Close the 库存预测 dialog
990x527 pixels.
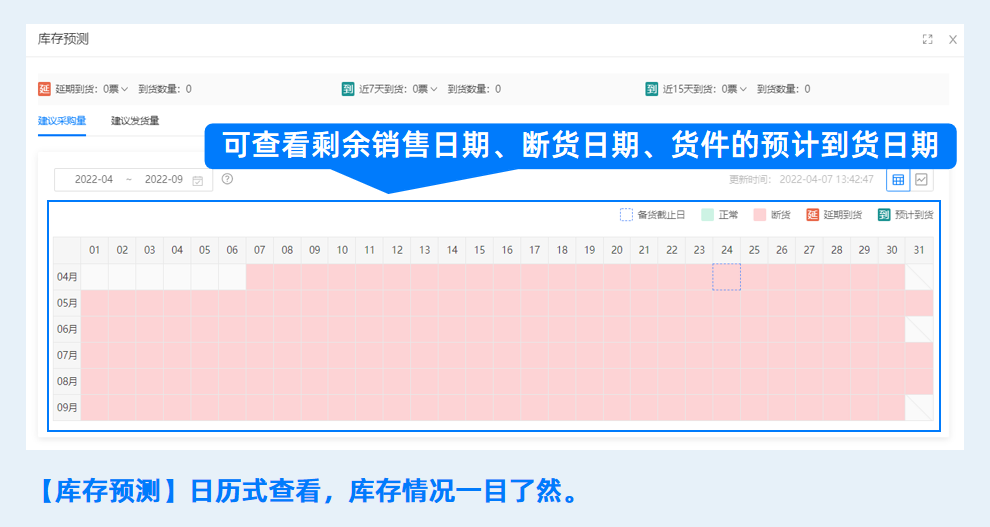(953, 40)
